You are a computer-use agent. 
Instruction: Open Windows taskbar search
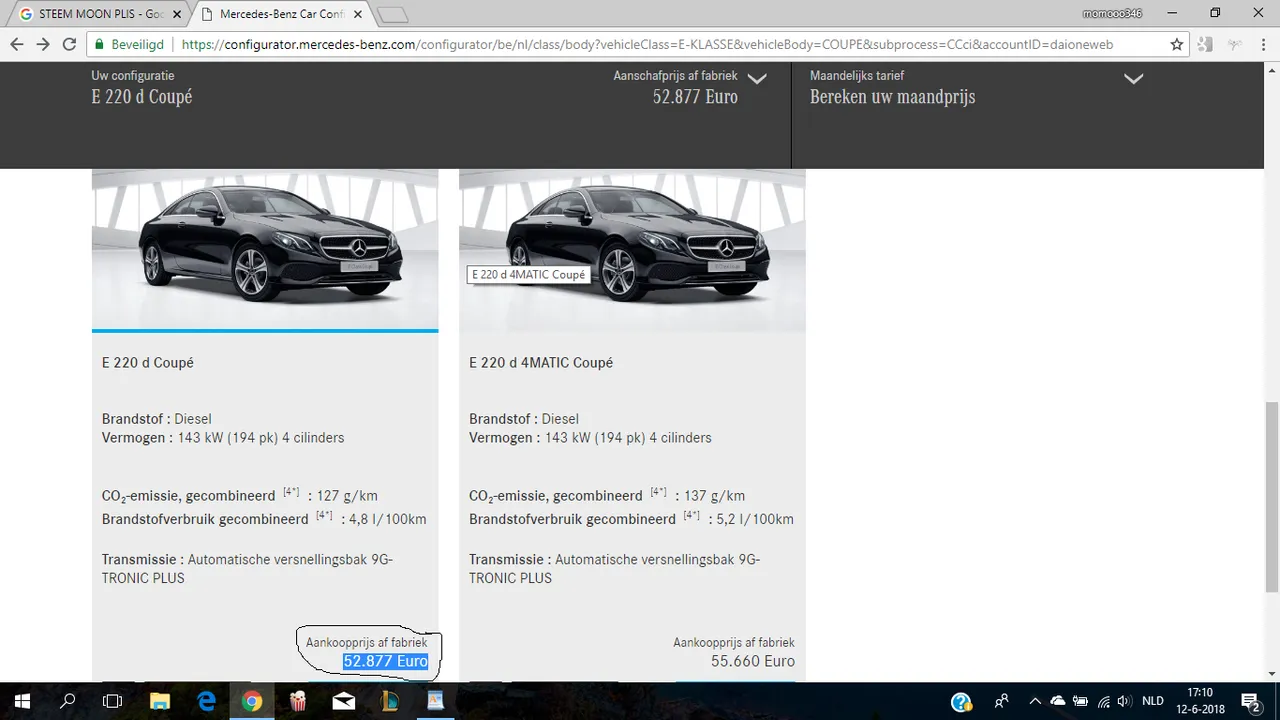tap(68, 701)
